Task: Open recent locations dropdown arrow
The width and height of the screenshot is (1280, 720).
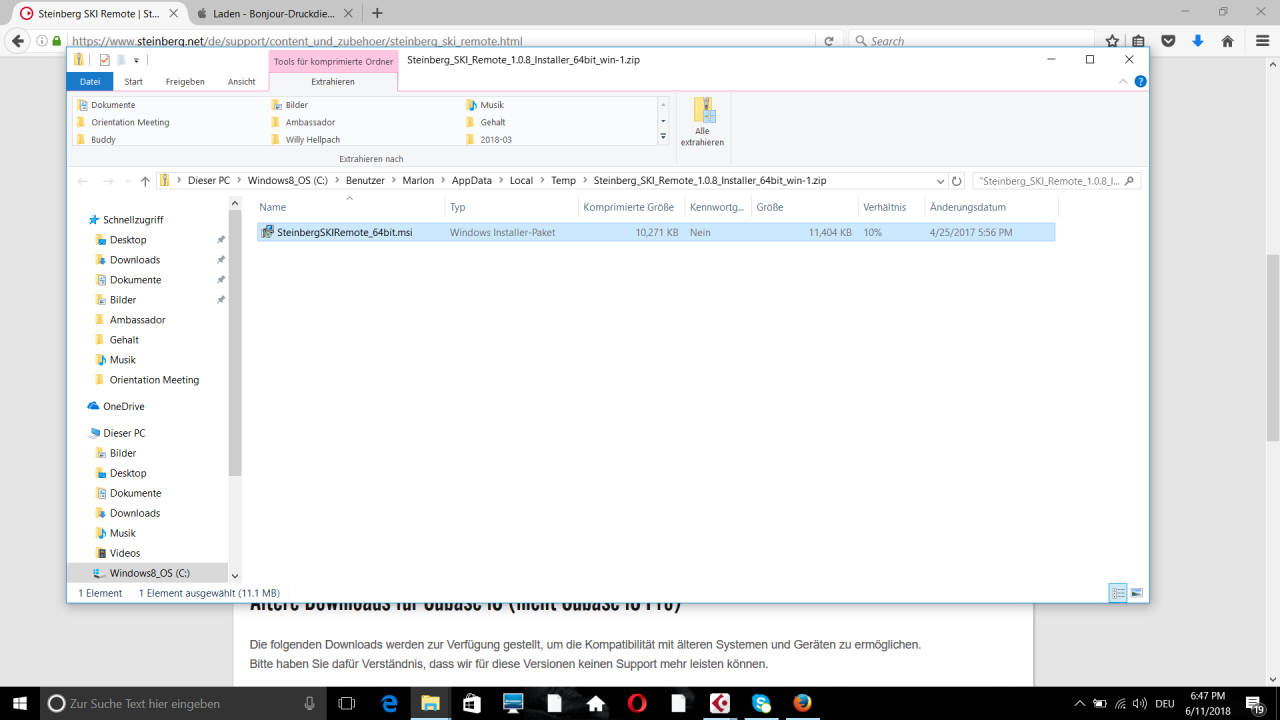Action: [127, 181]
